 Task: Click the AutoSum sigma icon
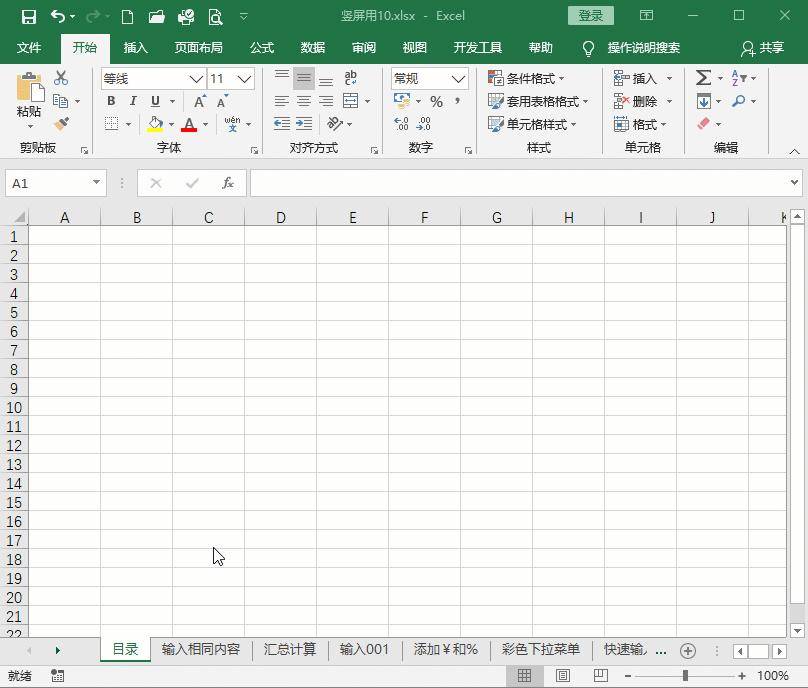pyautogui.click(x=703, y=78)
